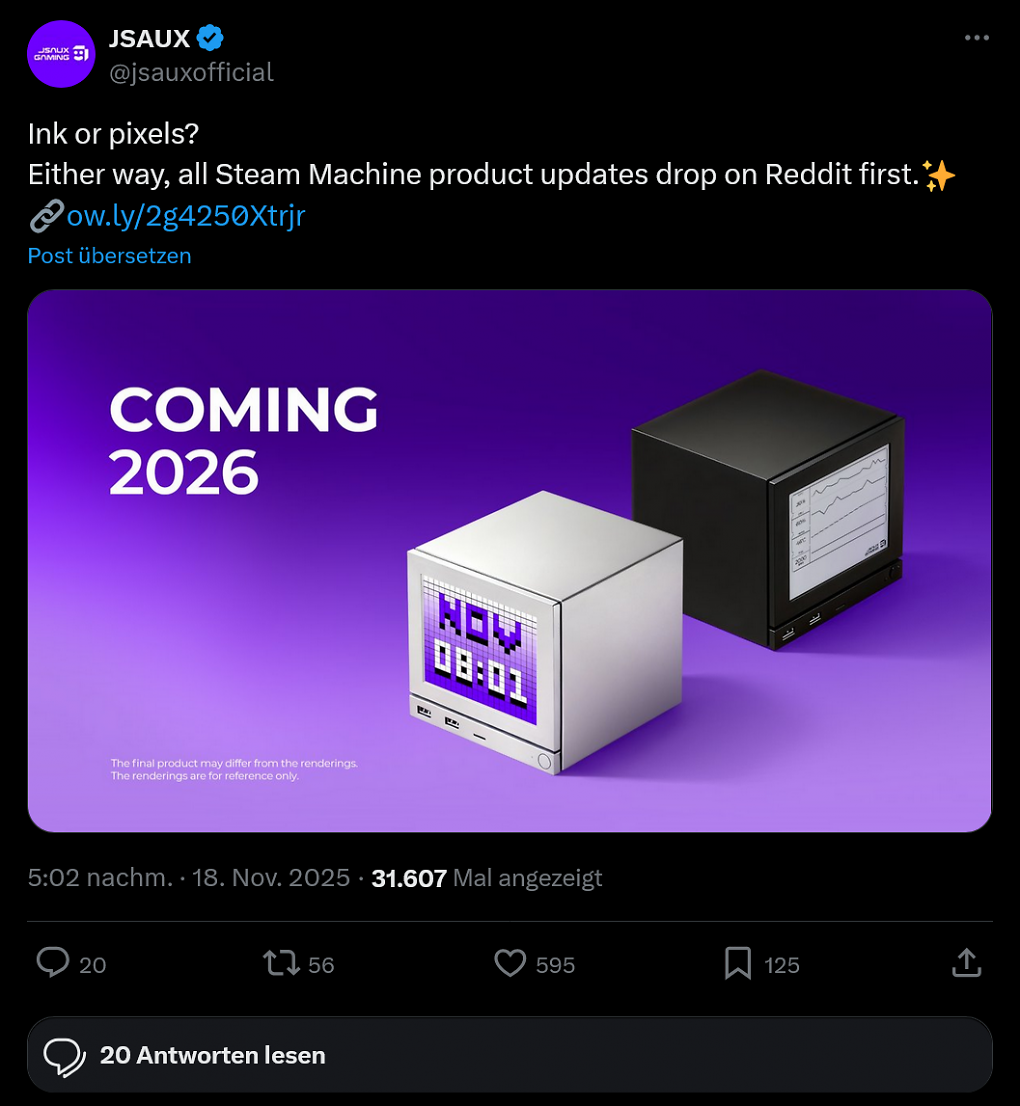
Task: Click the 20 Antworten lesen button
Action: pos(510,1055)
